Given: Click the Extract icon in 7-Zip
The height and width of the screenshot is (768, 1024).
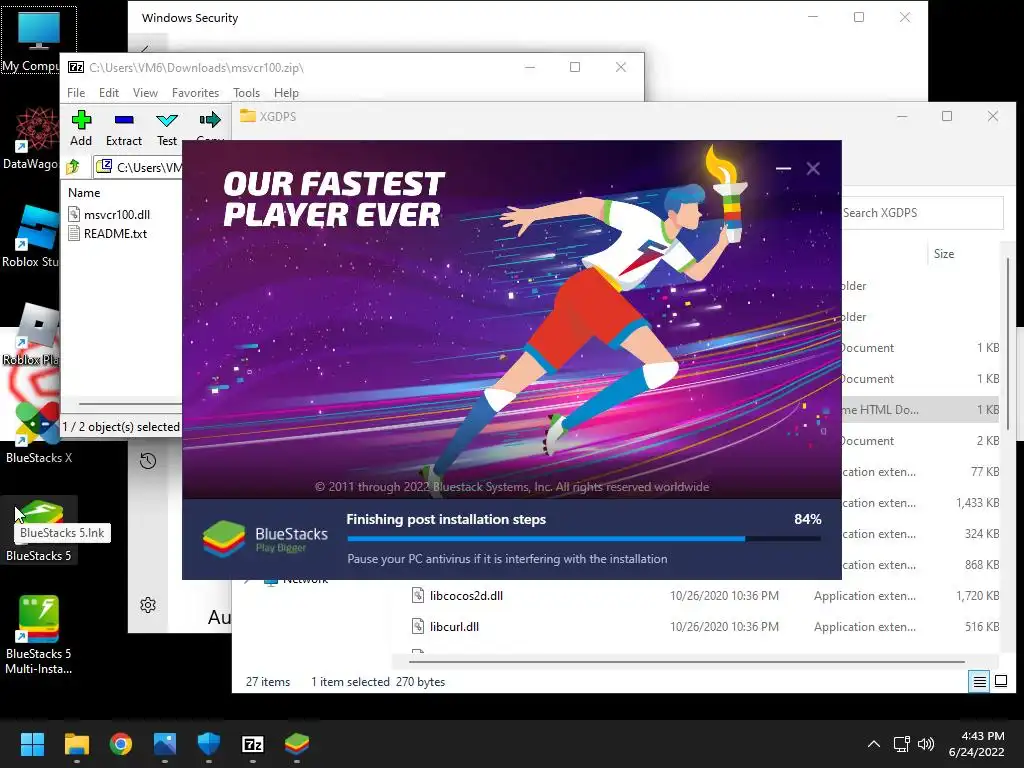Looking at the screenshot, I should (123, 128).
